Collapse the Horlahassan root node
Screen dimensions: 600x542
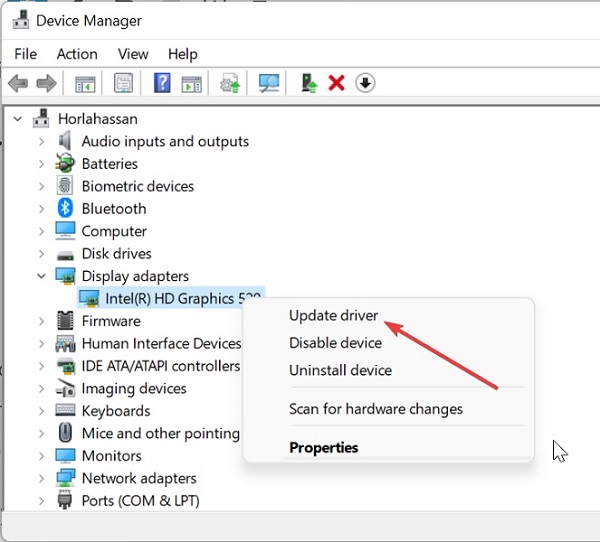(18, 119)
